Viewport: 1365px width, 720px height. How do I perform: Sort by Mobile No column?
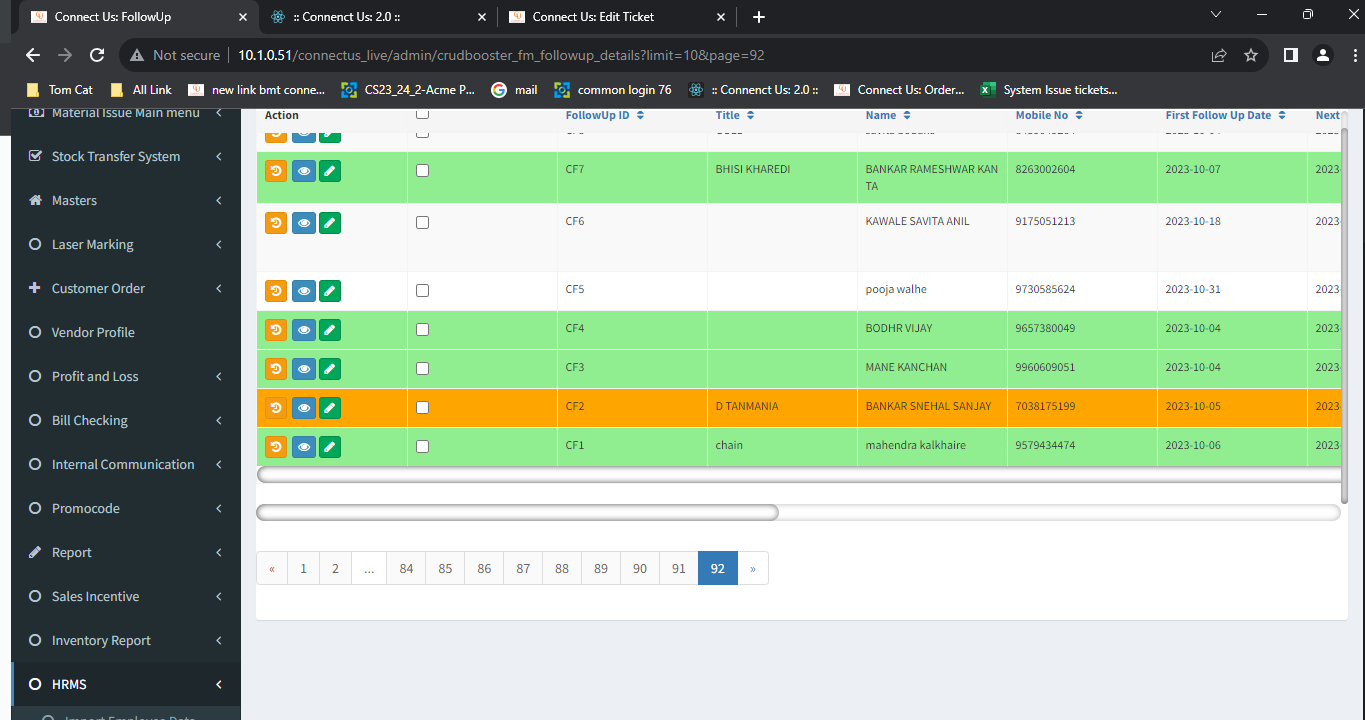1049,115
